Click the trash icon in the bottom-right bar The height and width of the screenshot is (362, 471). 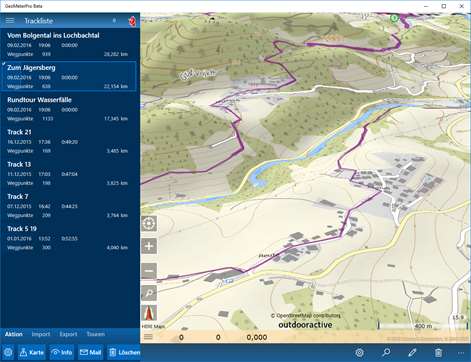pos(439,352)
